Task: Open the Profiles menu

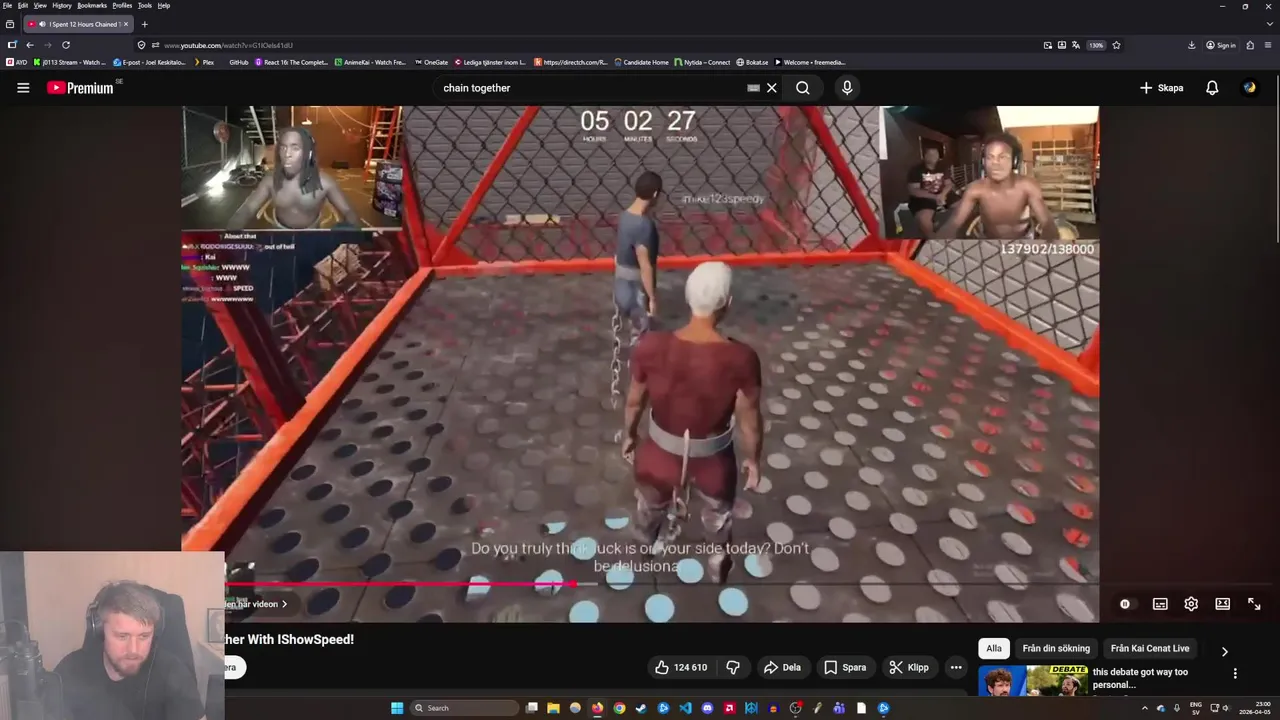Action: (122, 5)
